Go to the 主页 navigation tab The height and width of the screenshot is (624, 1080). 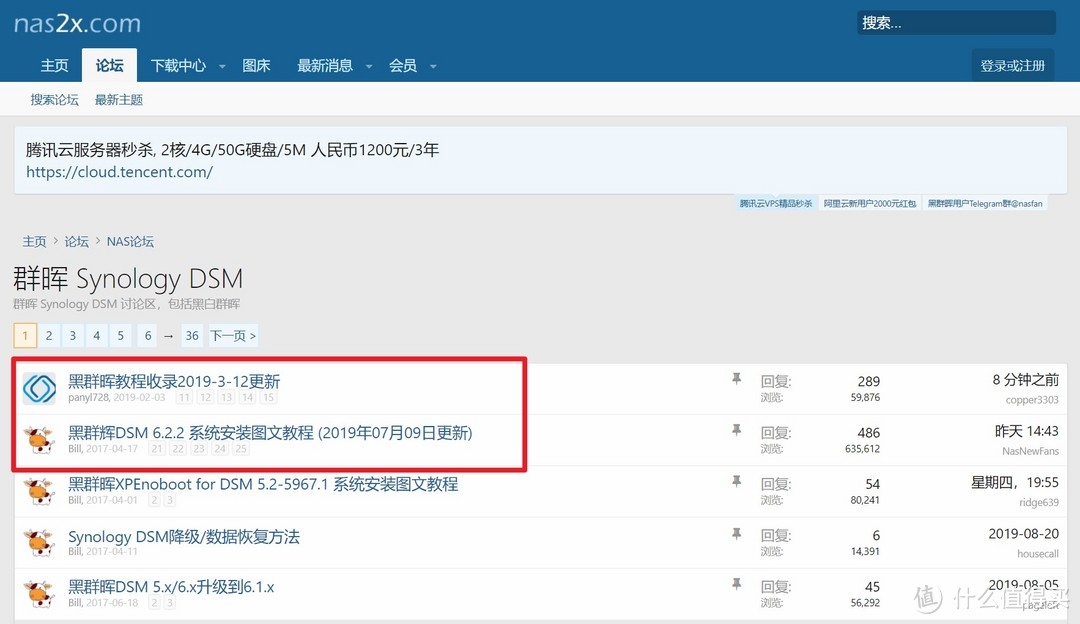coord(54,65)
